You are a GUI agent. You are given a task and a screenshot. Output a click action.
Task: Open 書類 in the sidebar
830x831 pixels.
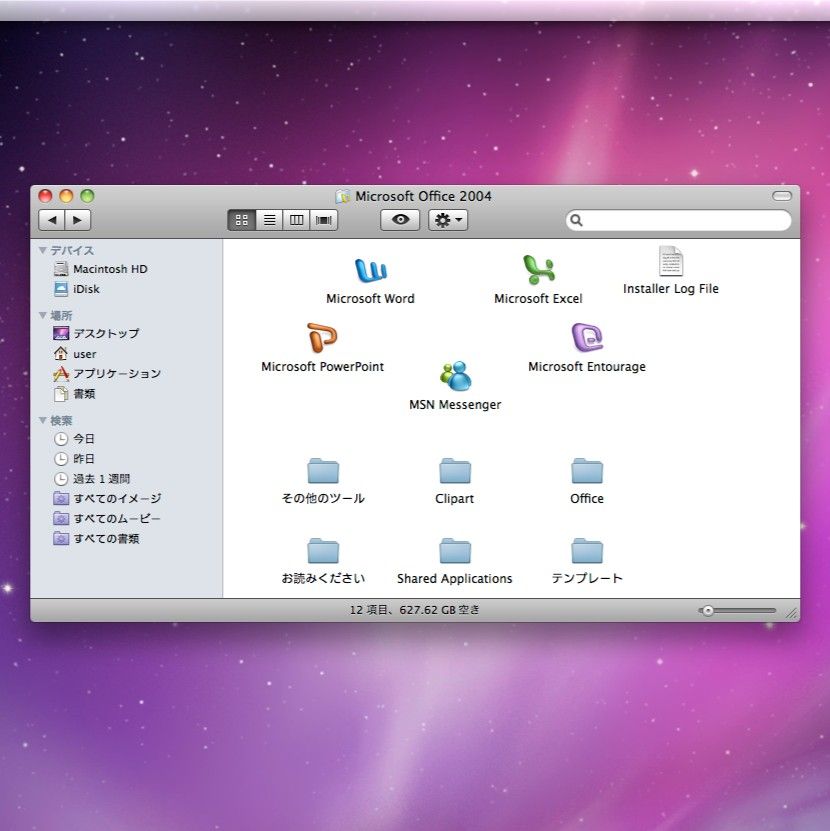tap(74, 394)
